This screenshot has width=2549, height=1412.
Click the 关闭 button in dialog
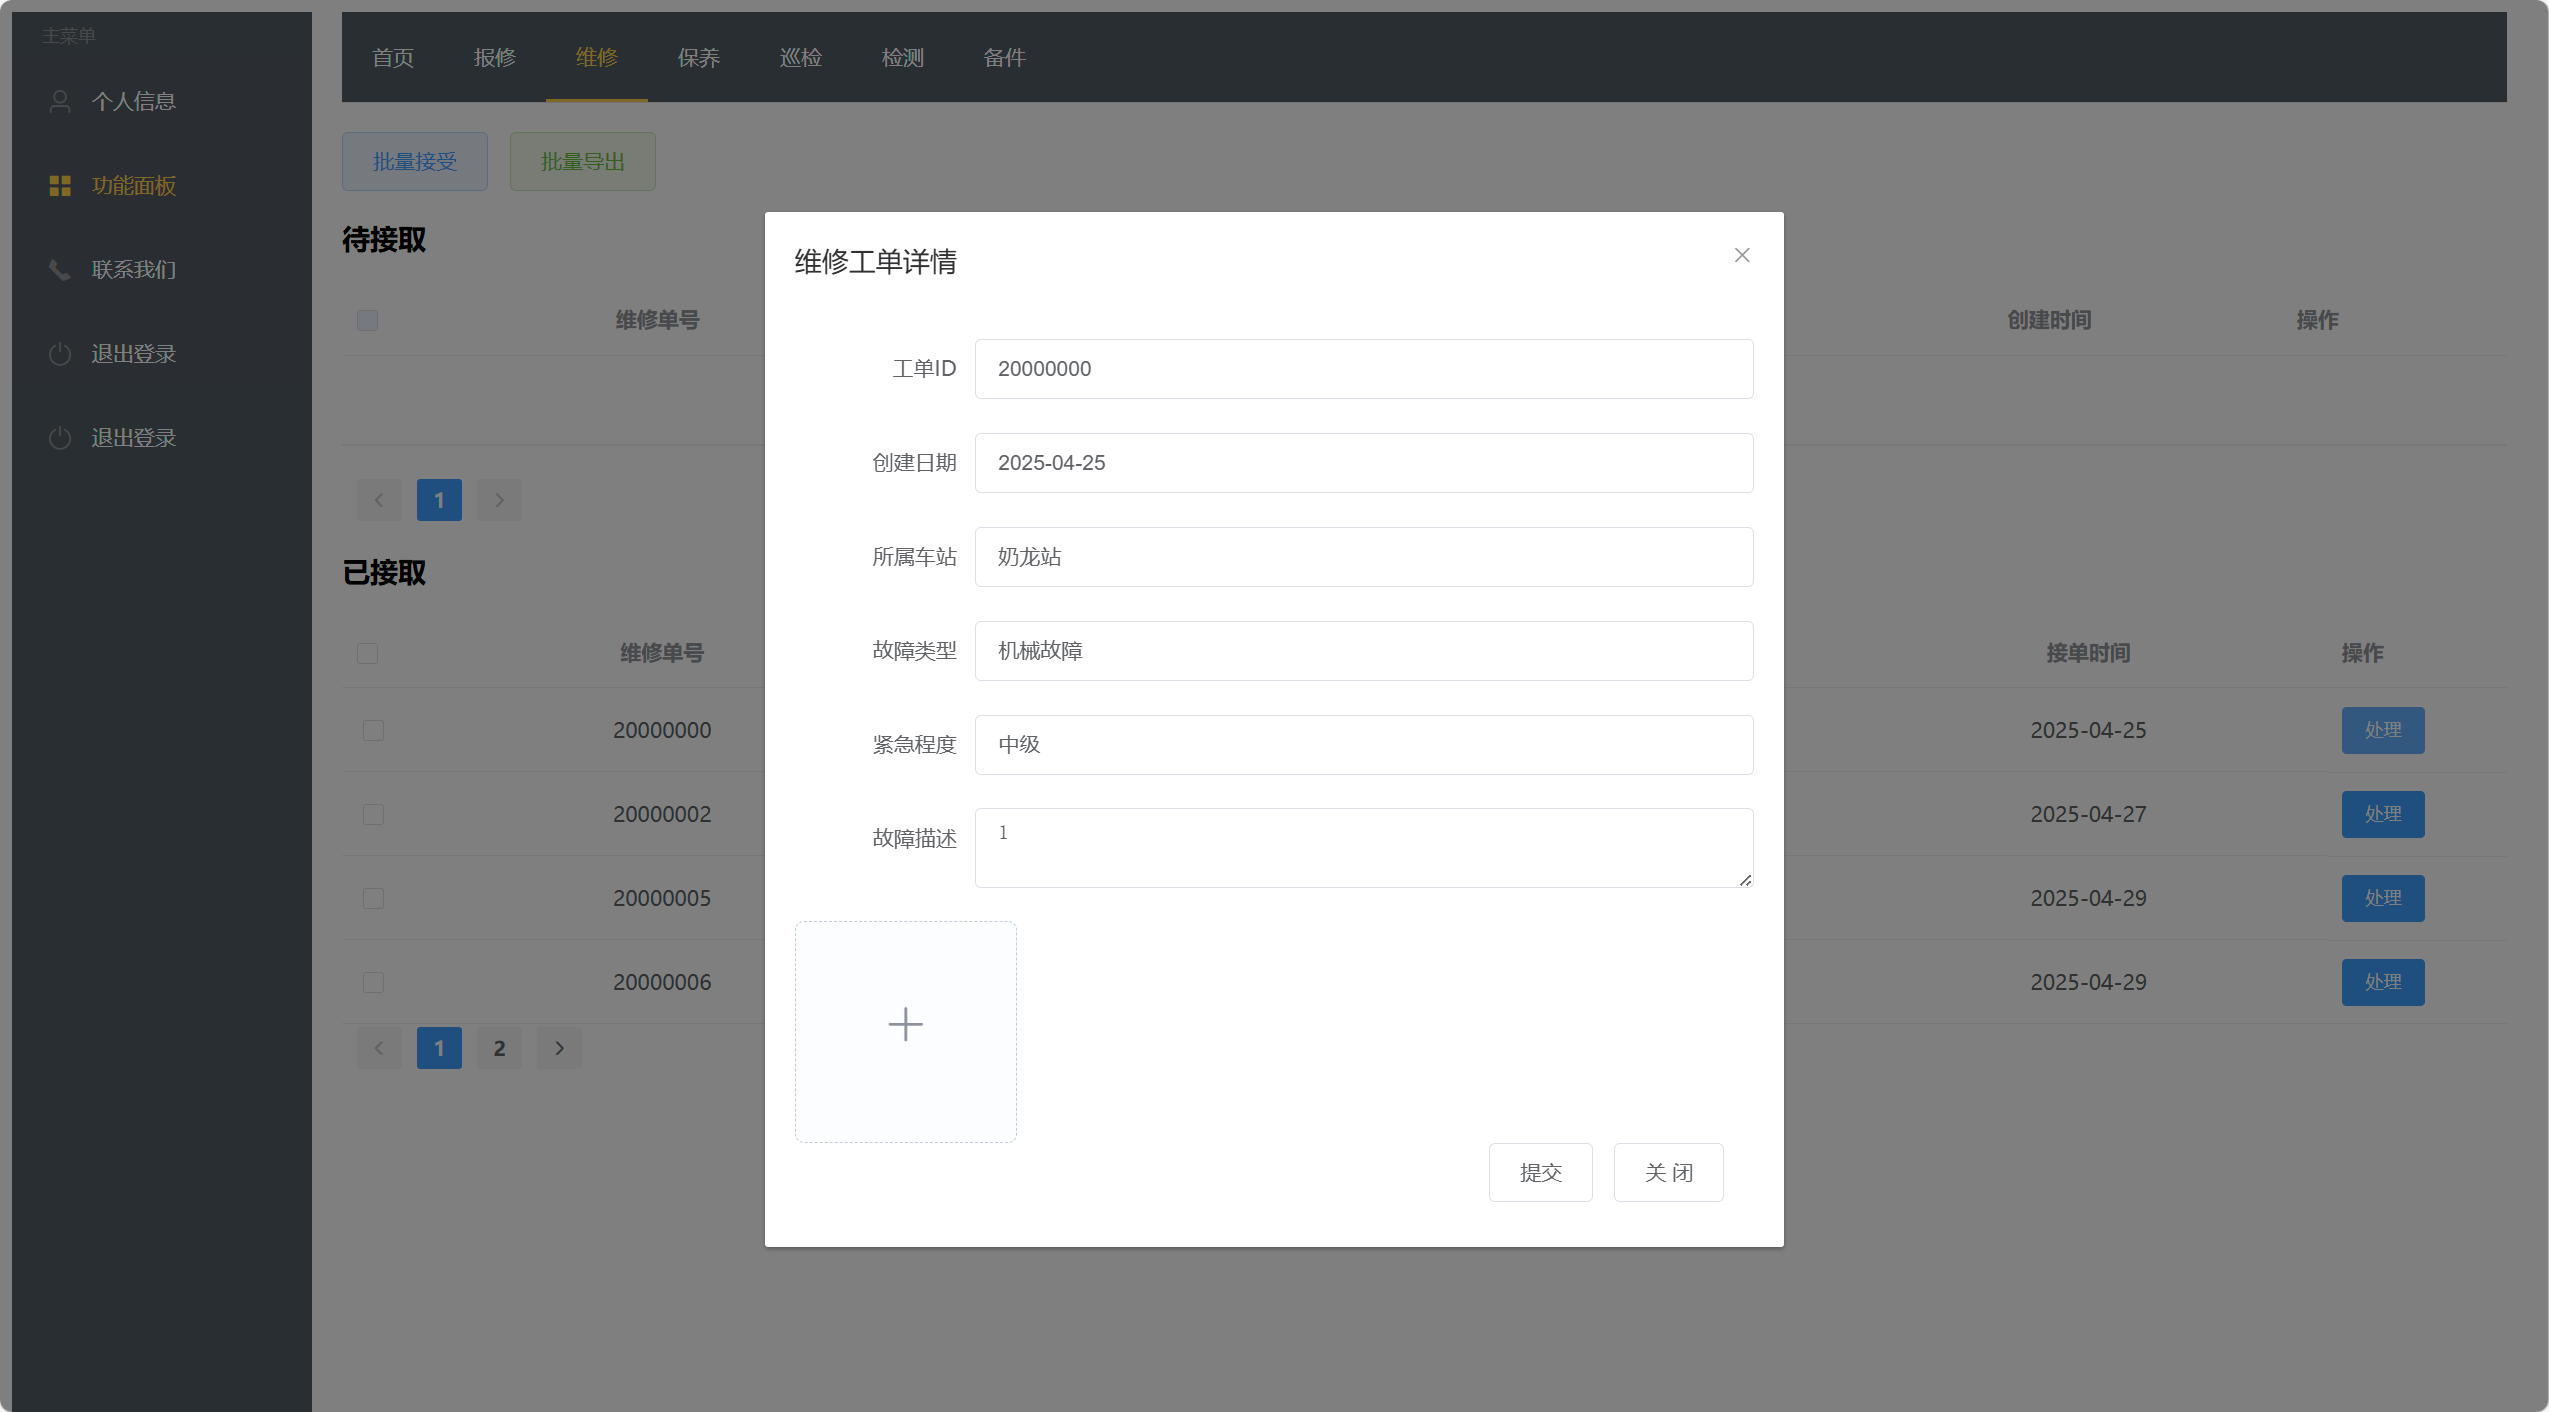(1667, 1172)
